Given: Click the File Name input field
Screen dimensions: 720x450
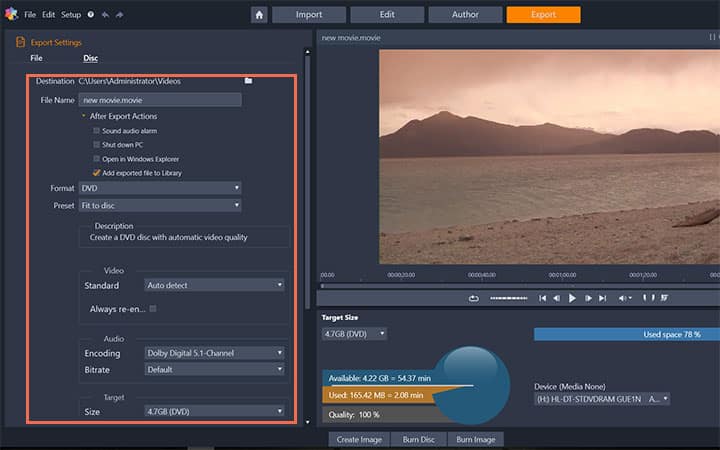Looking at the screenshot, I should (160, 100).
